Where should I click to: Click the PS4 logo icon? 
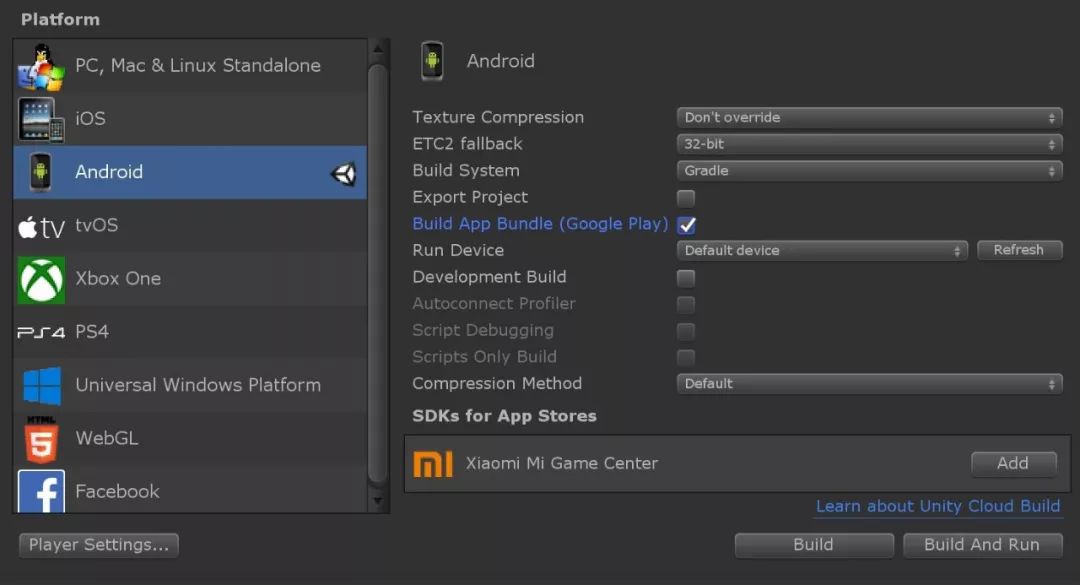41,333
